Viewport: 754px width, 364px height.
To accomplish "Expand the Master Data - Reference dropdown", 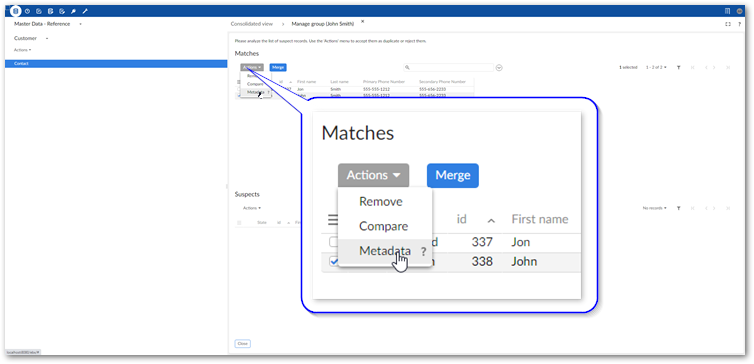I will [x=80, y=24].
